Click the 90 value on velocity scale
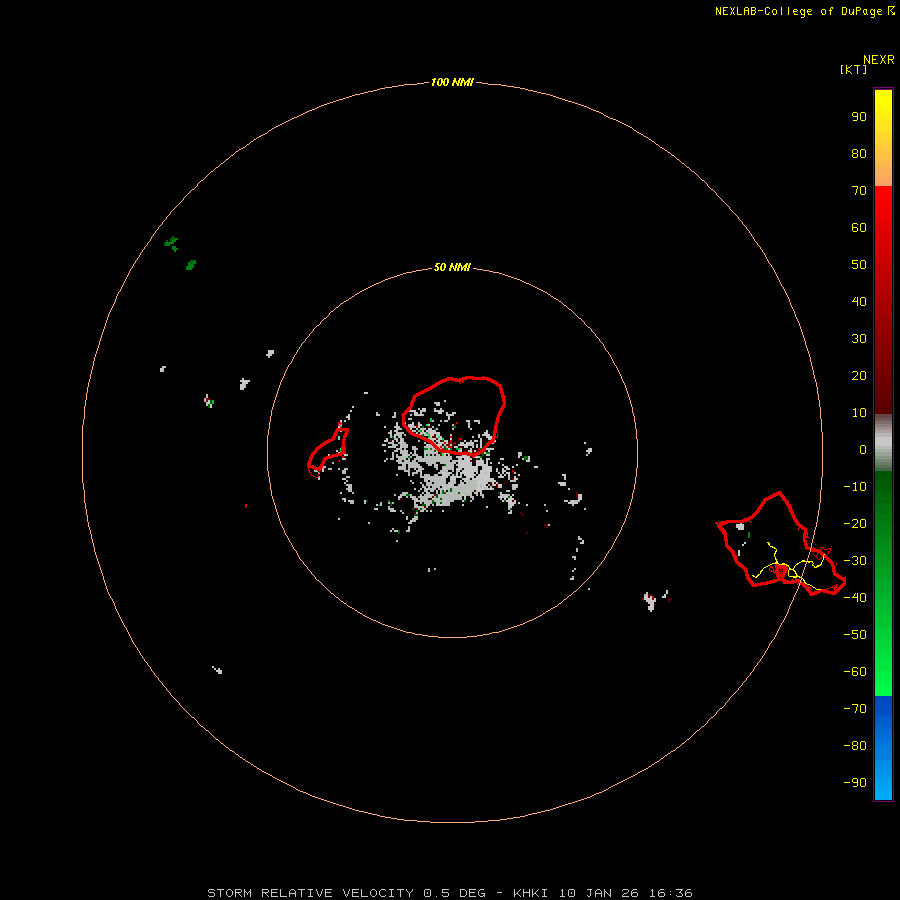This screenshot has width=900, height=900. (859, 117)
